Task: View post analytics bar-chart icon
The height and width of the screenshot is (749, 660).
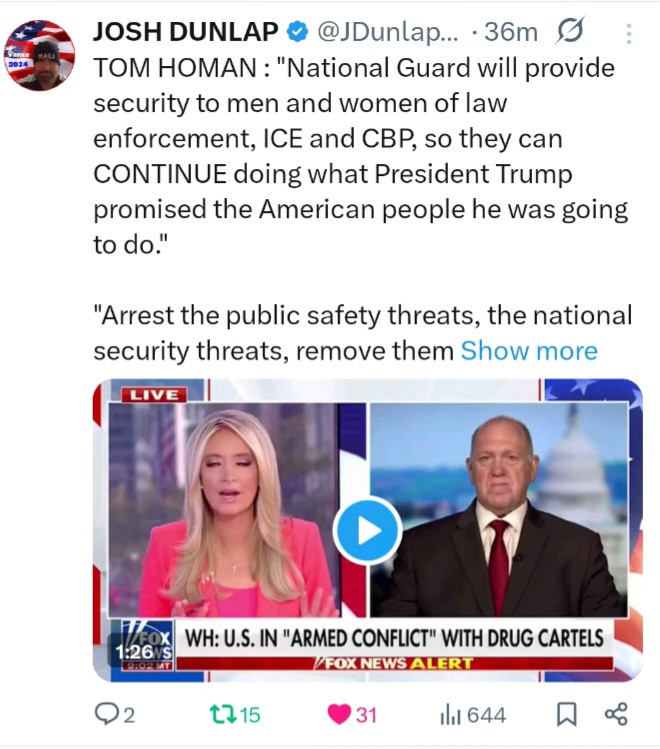Action: 450,715
